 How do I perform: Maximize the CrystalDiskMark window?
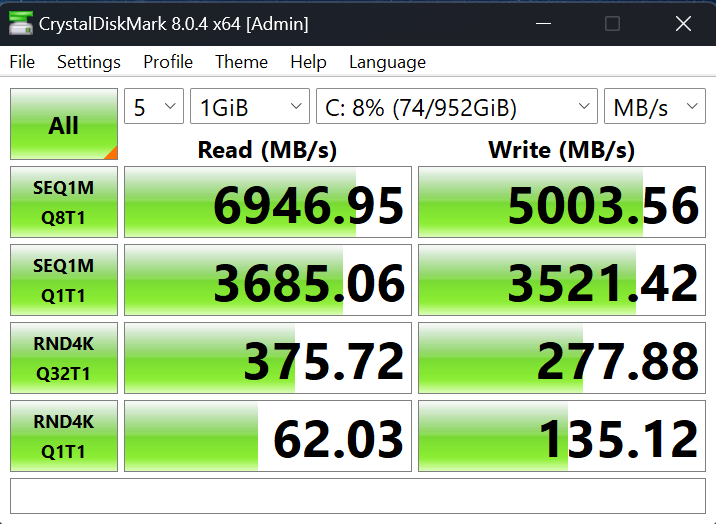(612, 23)
